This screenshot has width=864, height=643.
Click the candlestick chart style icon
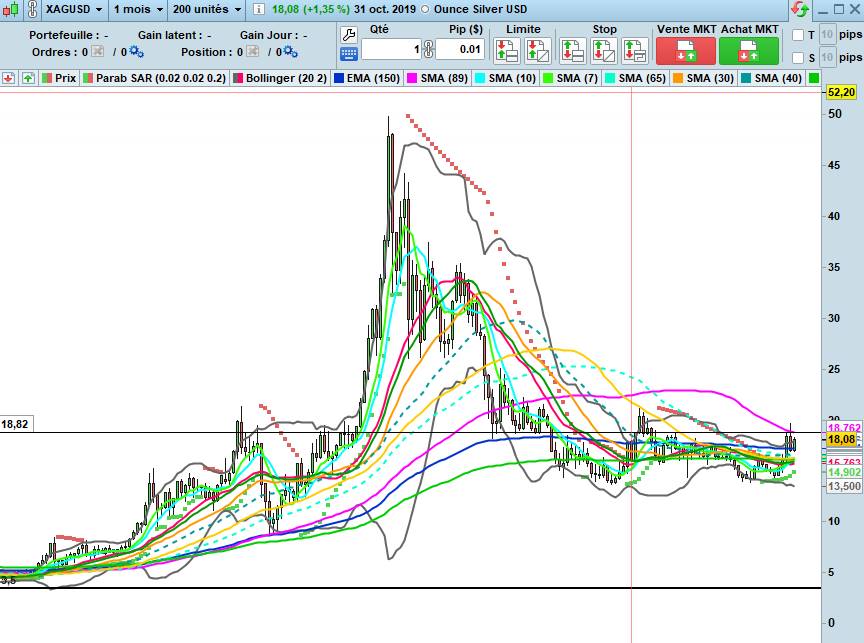pyautogui.click(x=10, y=9)
